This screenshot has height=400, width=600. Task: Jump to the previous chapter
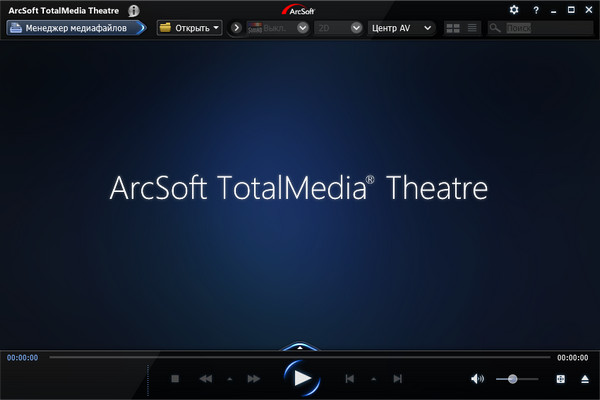pos(350,379)
